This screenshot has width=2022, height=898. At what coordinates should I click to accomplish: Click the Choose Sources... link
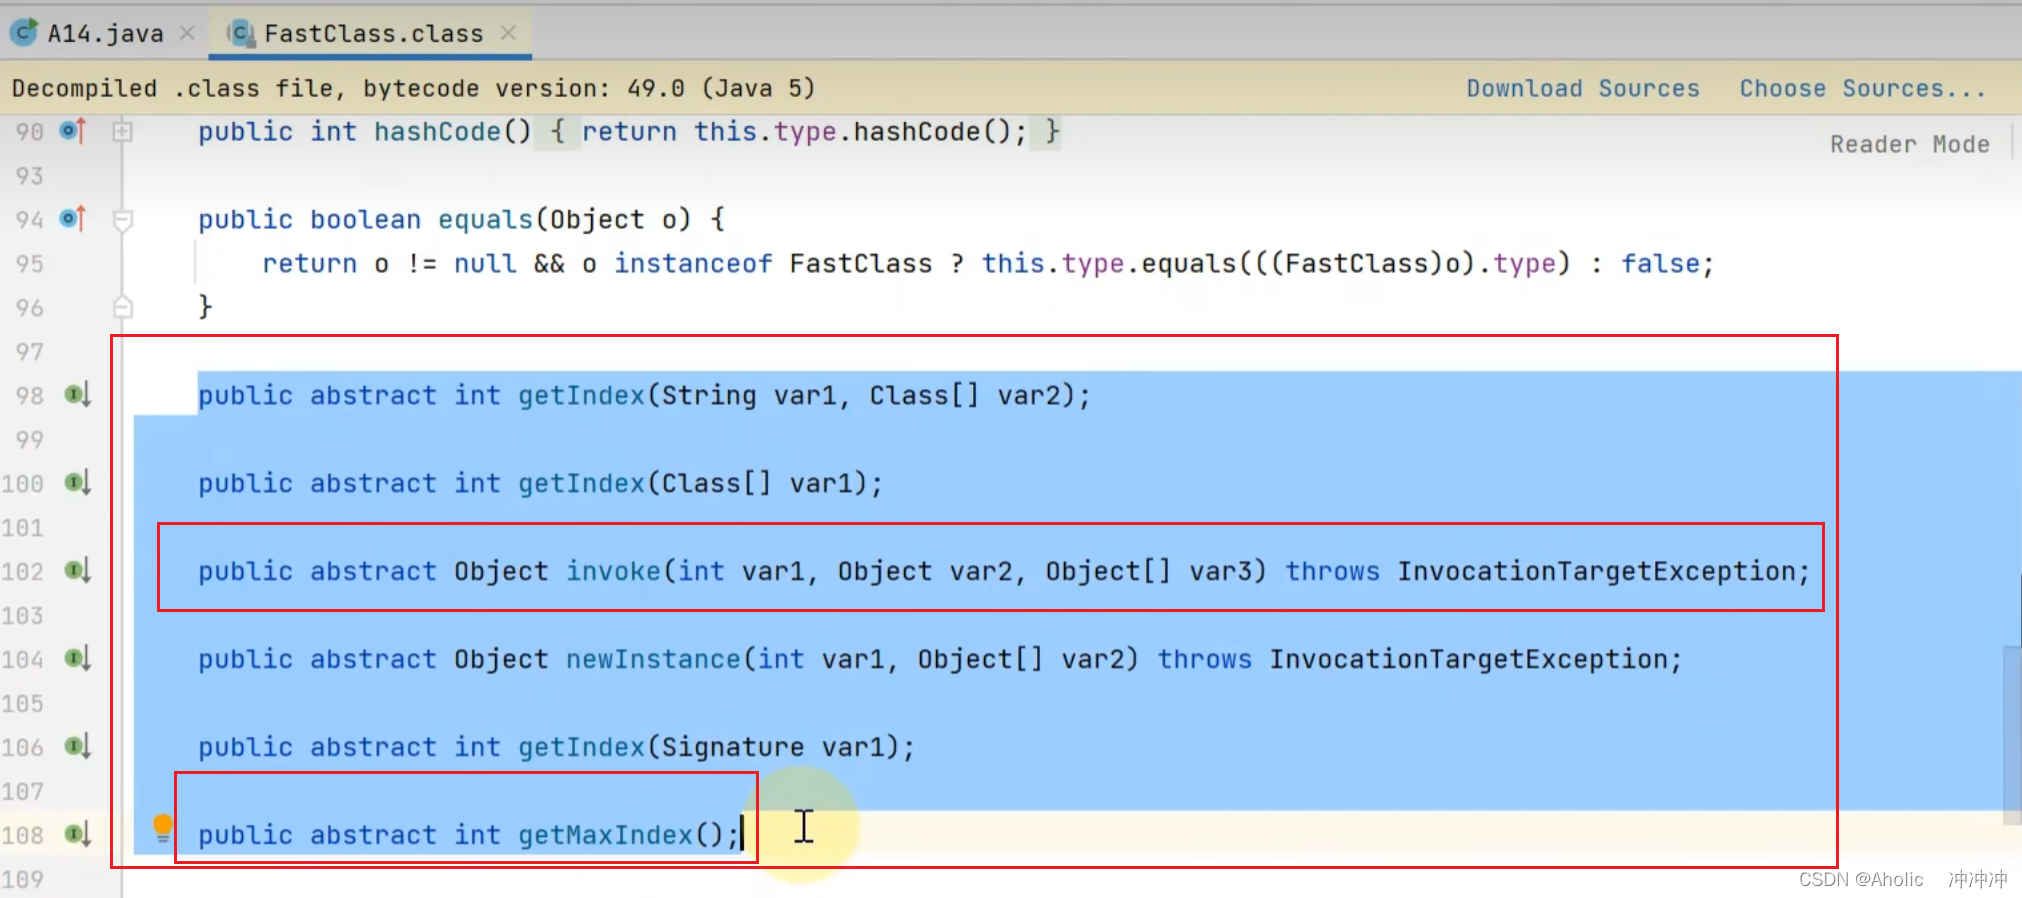[1863, 88]
